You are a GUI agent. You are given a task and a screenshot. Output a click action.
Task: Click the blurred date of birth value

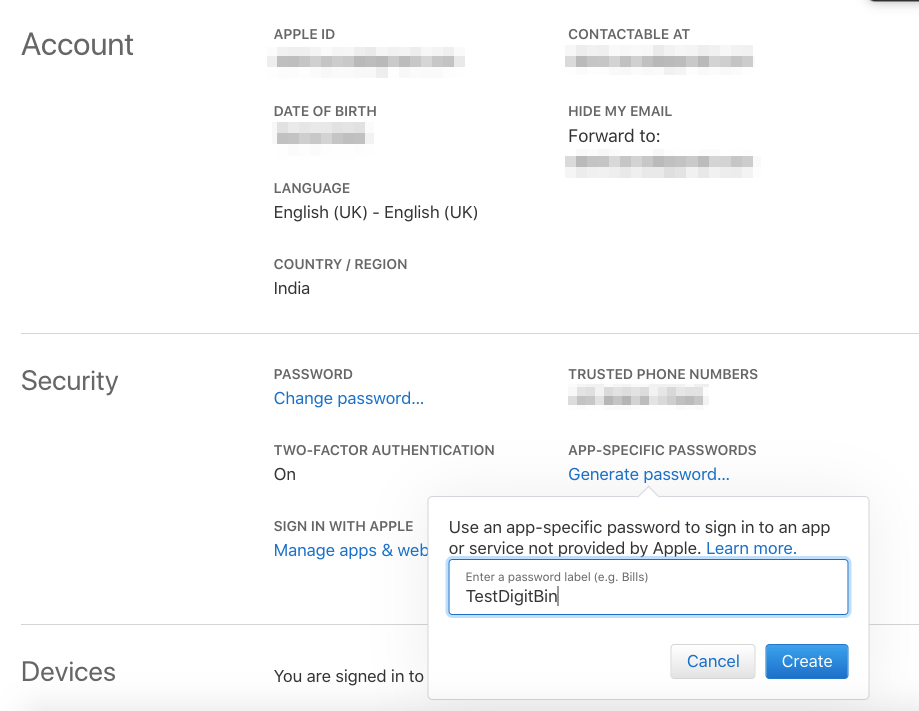click(x=324, y=138)
